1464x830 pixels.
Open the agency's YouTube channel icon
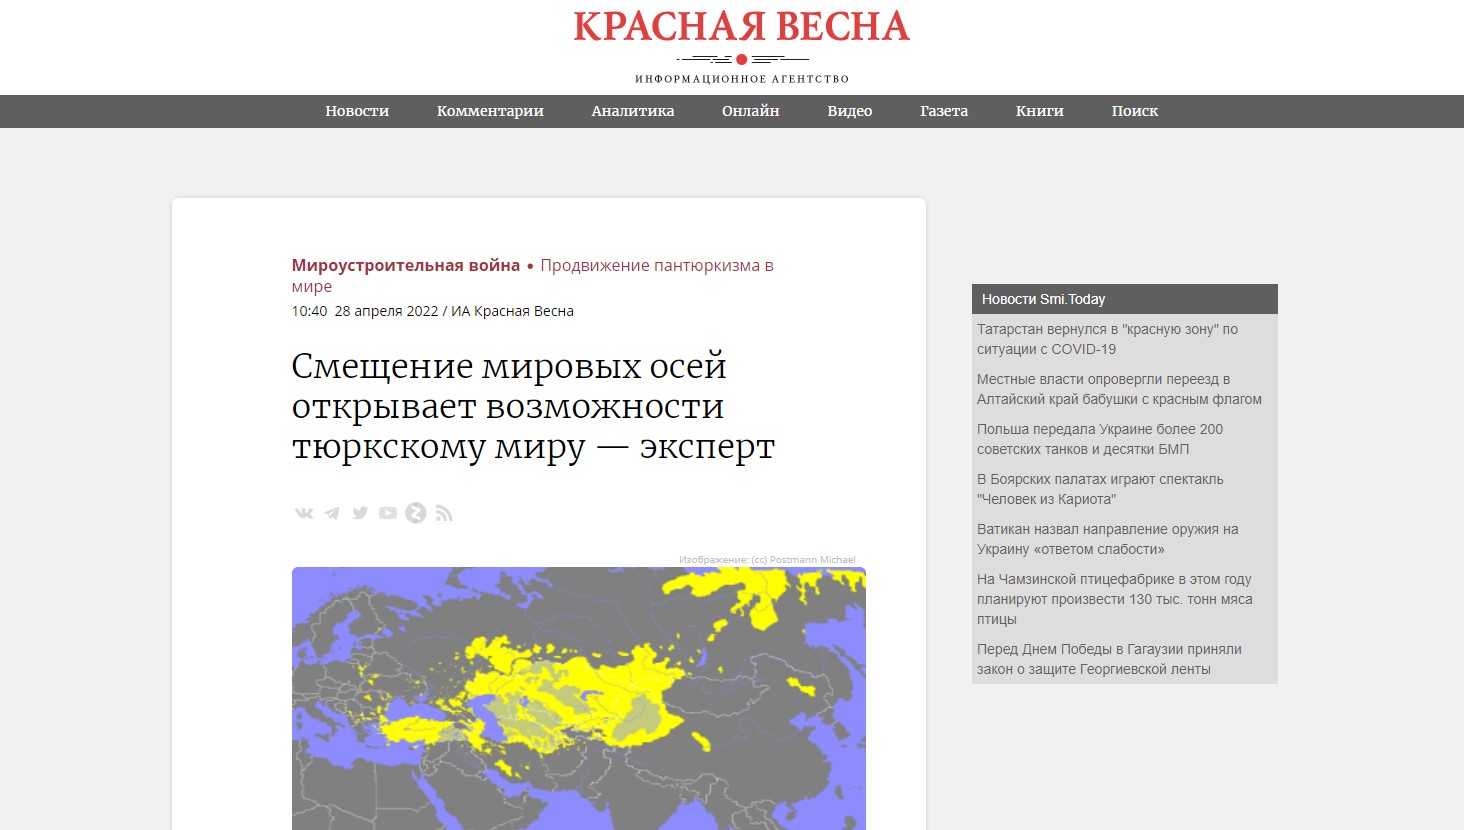[x=387, y=512]
